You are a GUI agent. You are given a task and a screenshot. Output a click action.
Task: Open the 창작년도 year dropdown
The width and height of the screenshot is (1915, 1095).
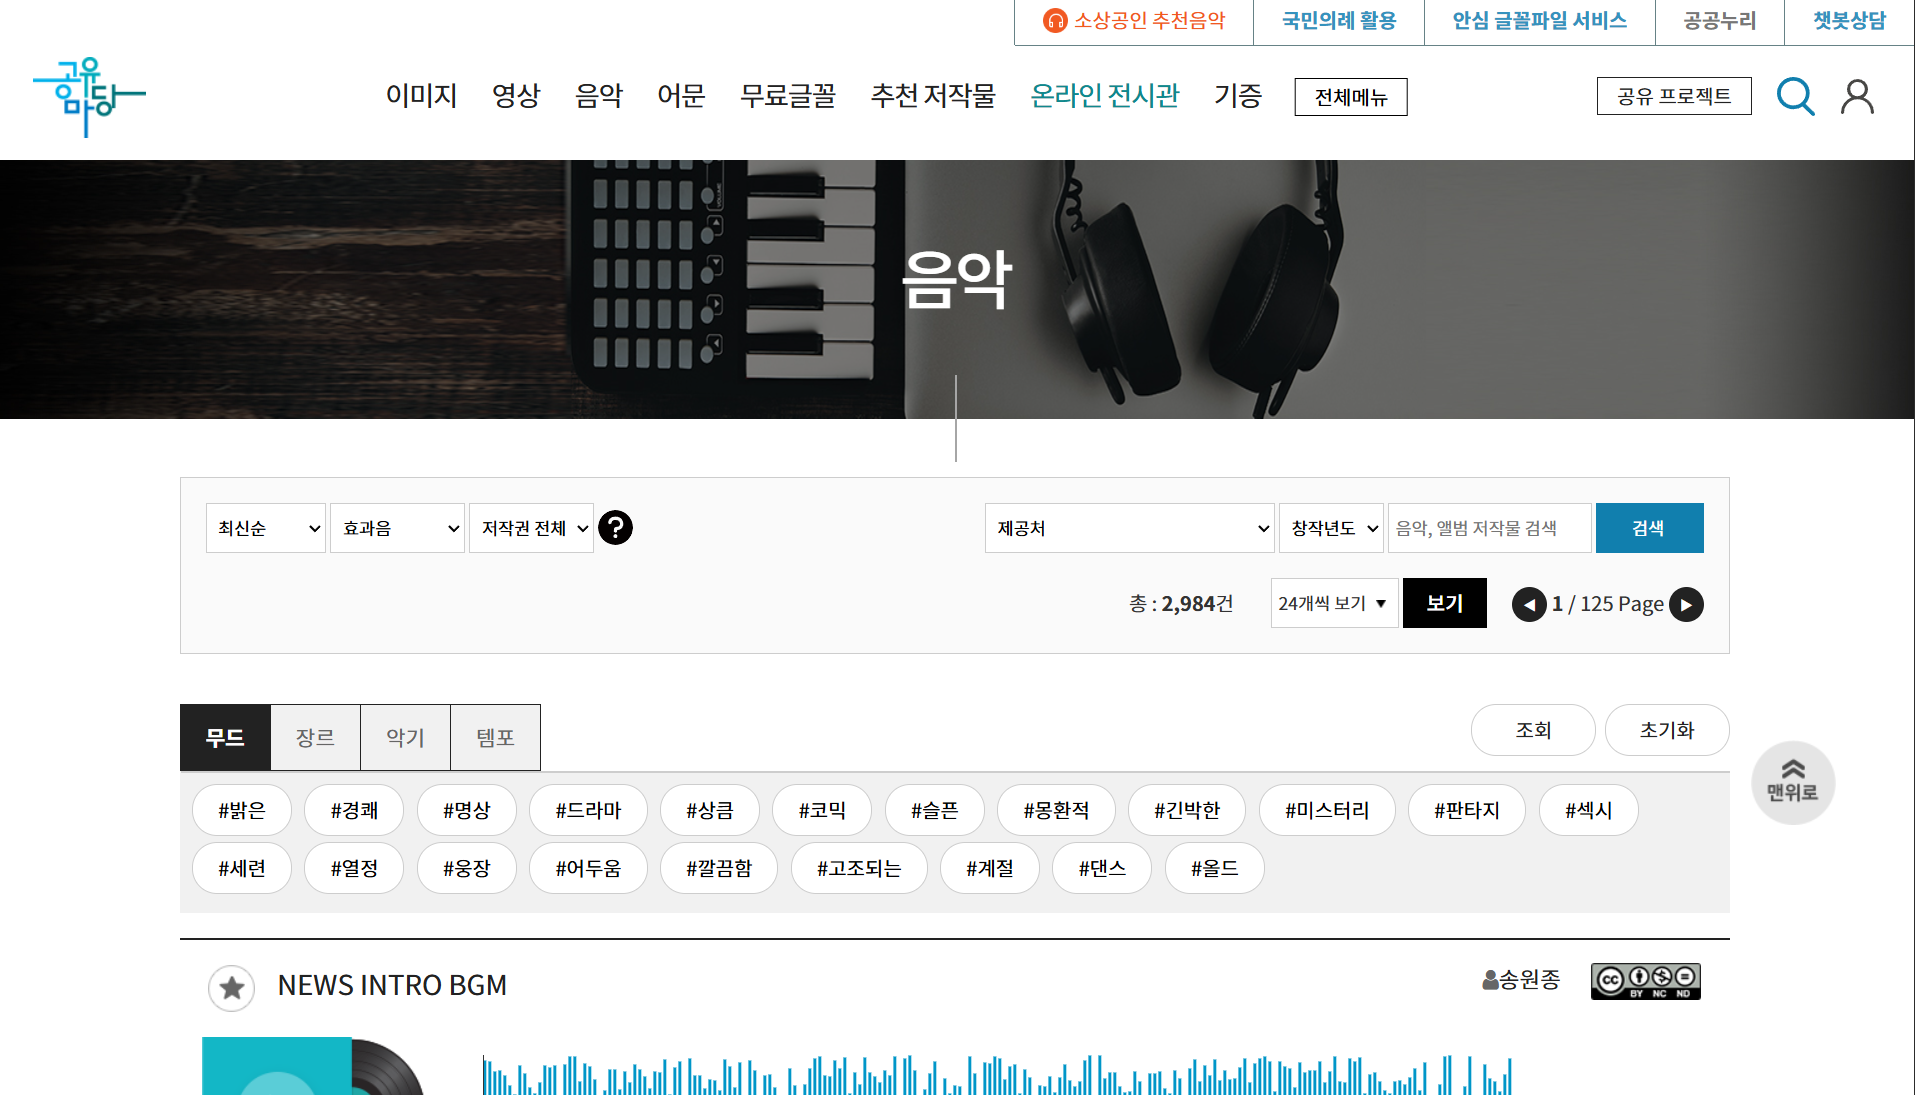tap(1331, 528)
